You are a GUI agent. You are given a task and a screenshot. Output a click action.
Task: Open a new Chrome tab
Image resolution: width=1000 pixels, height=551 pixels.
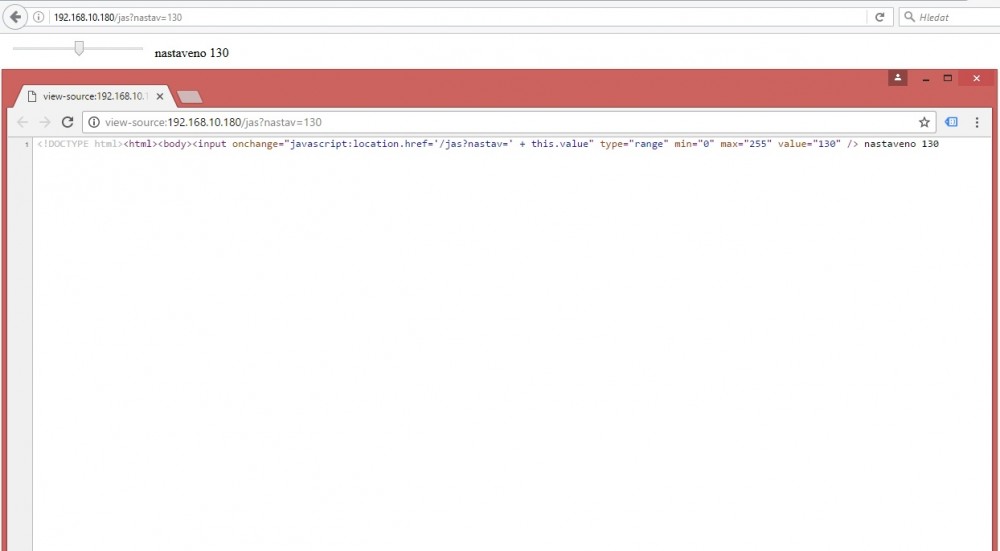pos(190,97)
